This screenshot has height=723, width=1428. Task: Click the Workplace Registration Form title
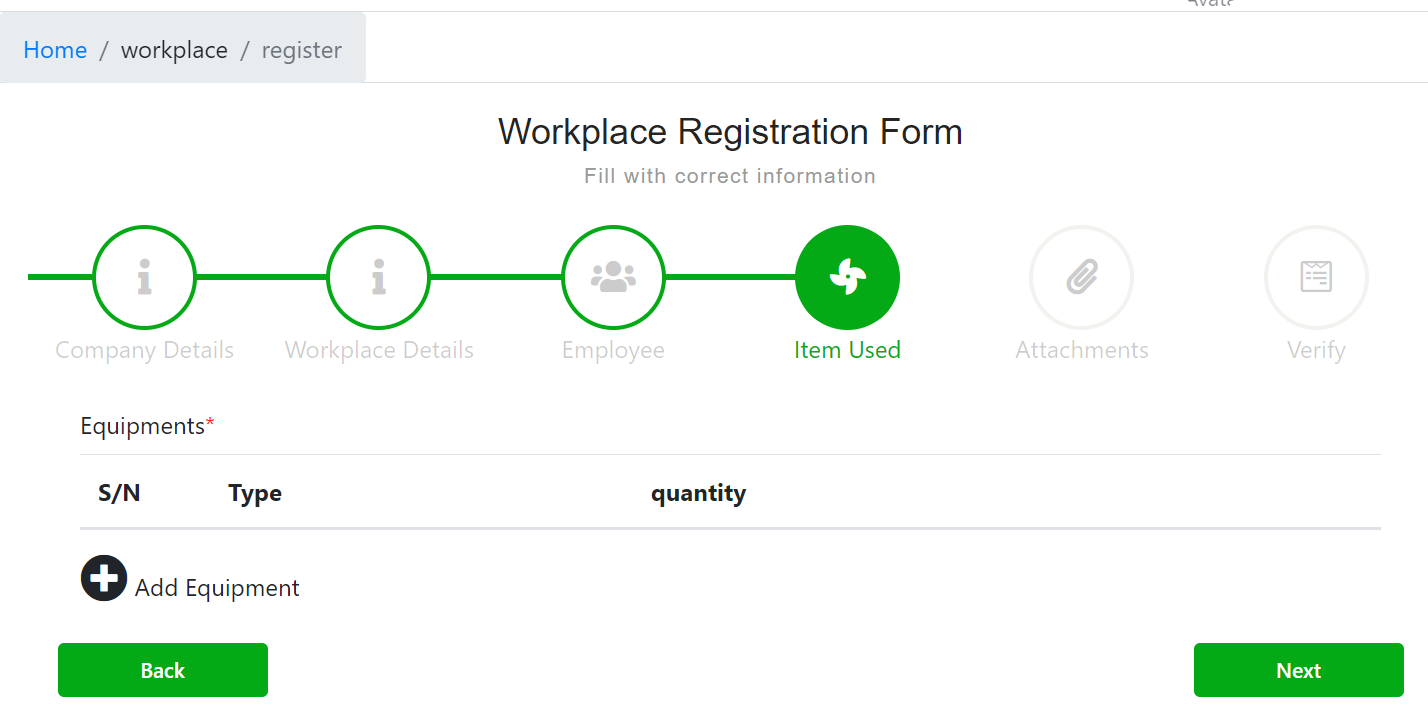click(x=729, y=131)
